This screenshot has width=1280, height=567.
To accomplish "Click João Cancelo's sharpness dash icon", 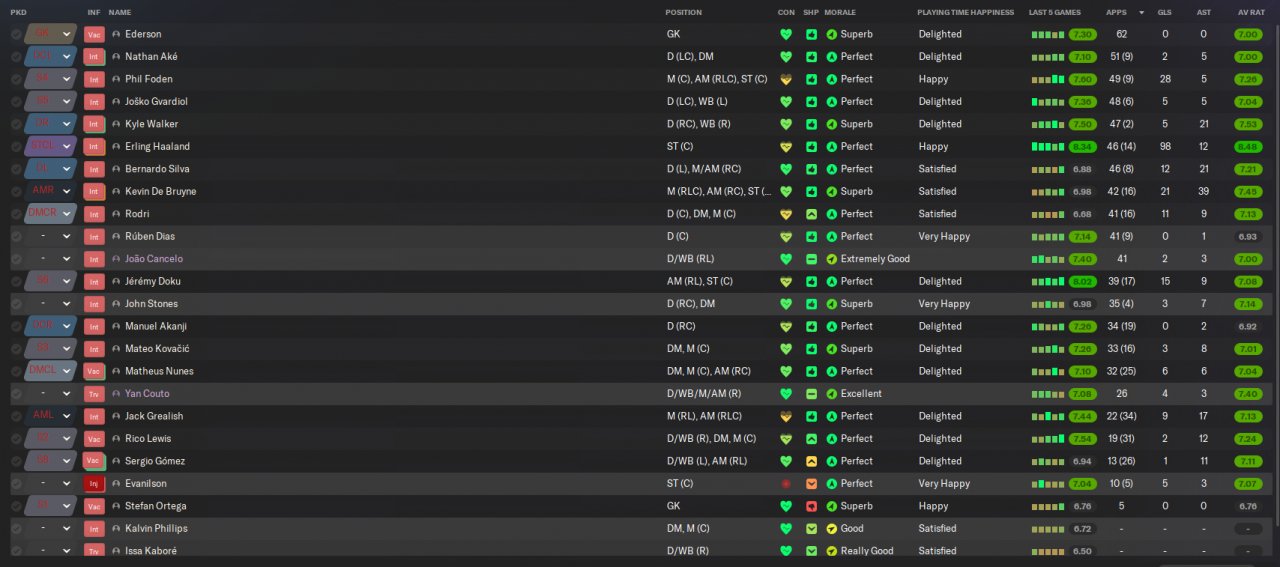I will coord(811,259).
